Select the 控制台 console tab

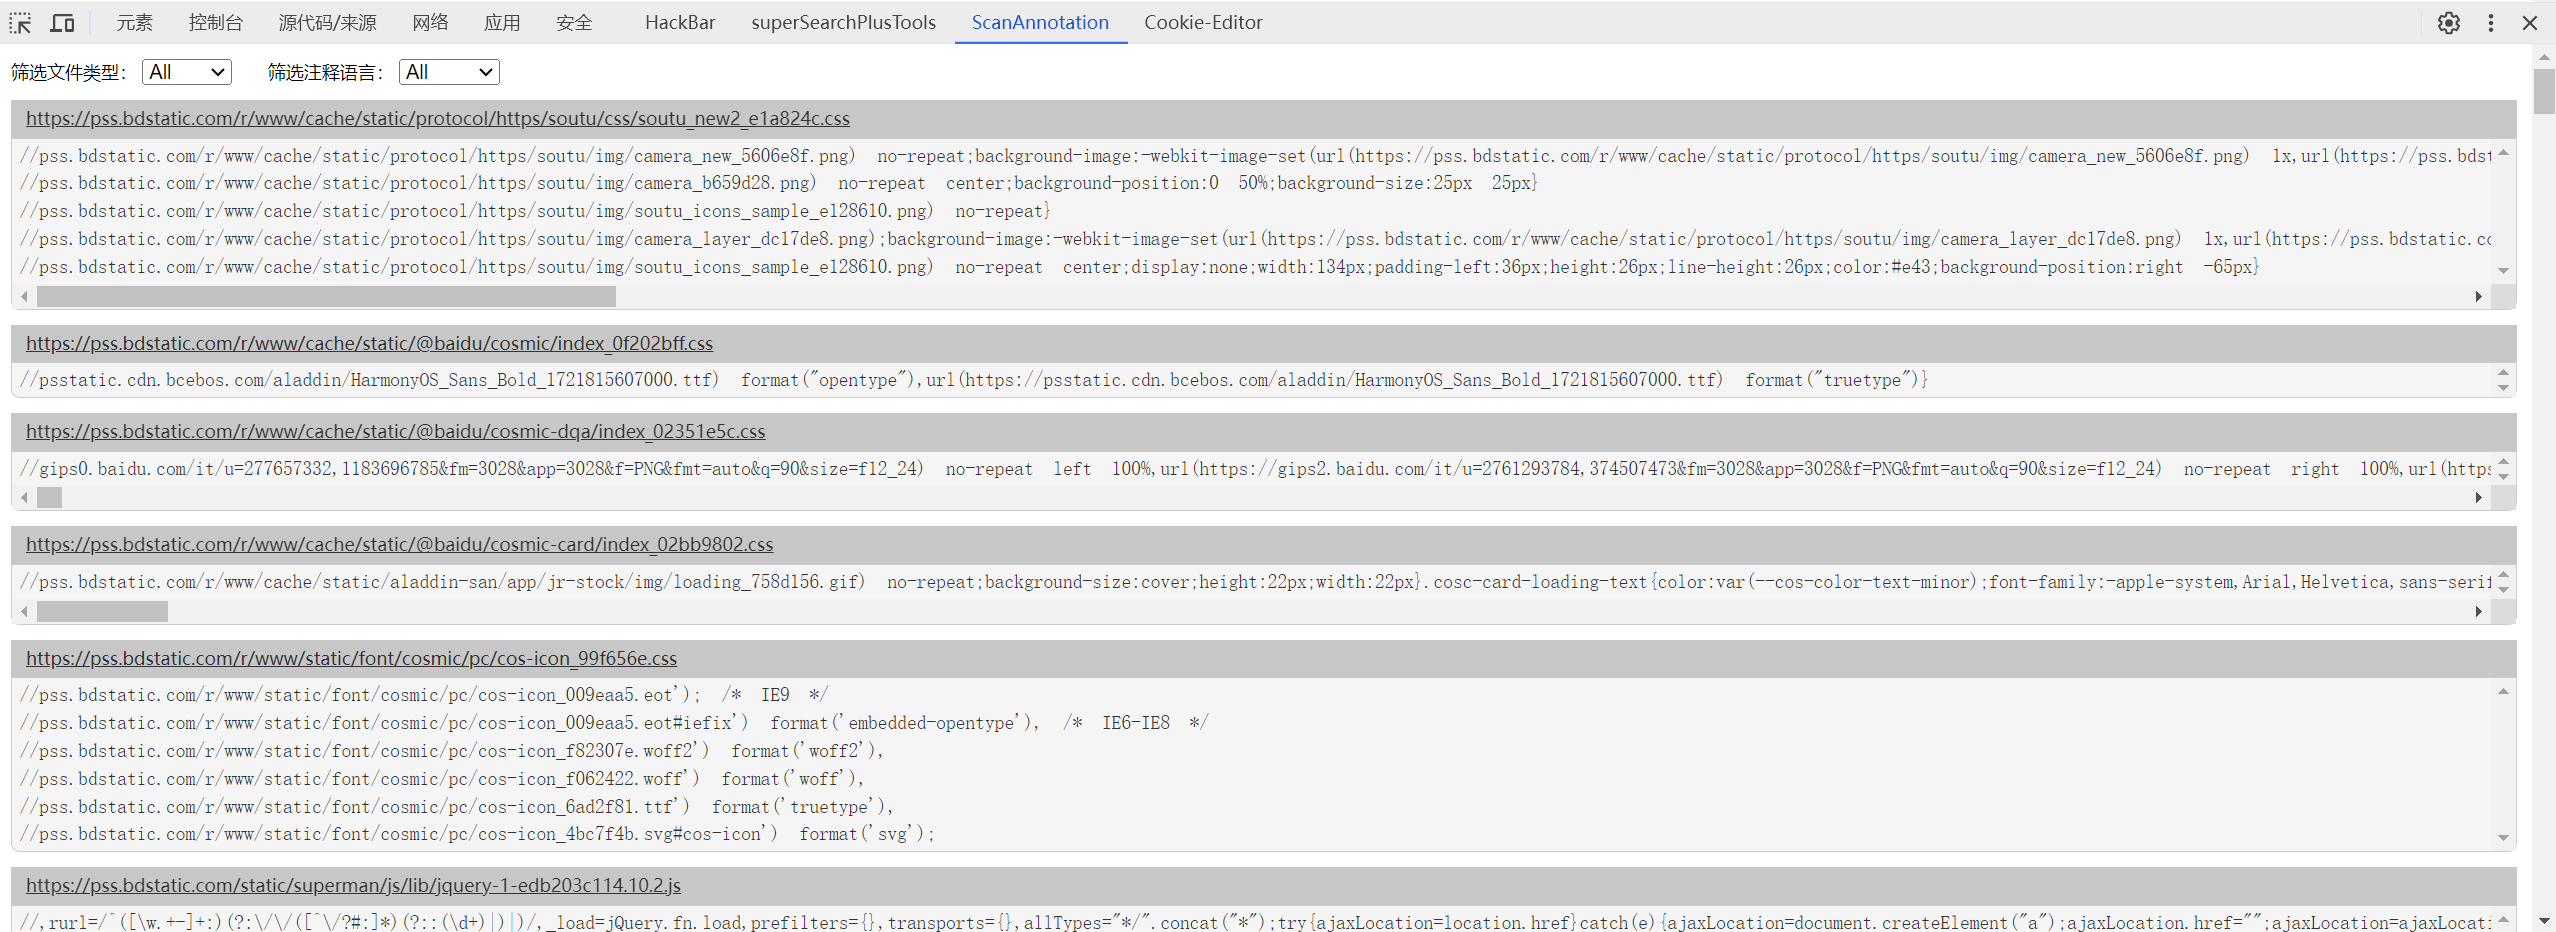click(x=215, y=23)
